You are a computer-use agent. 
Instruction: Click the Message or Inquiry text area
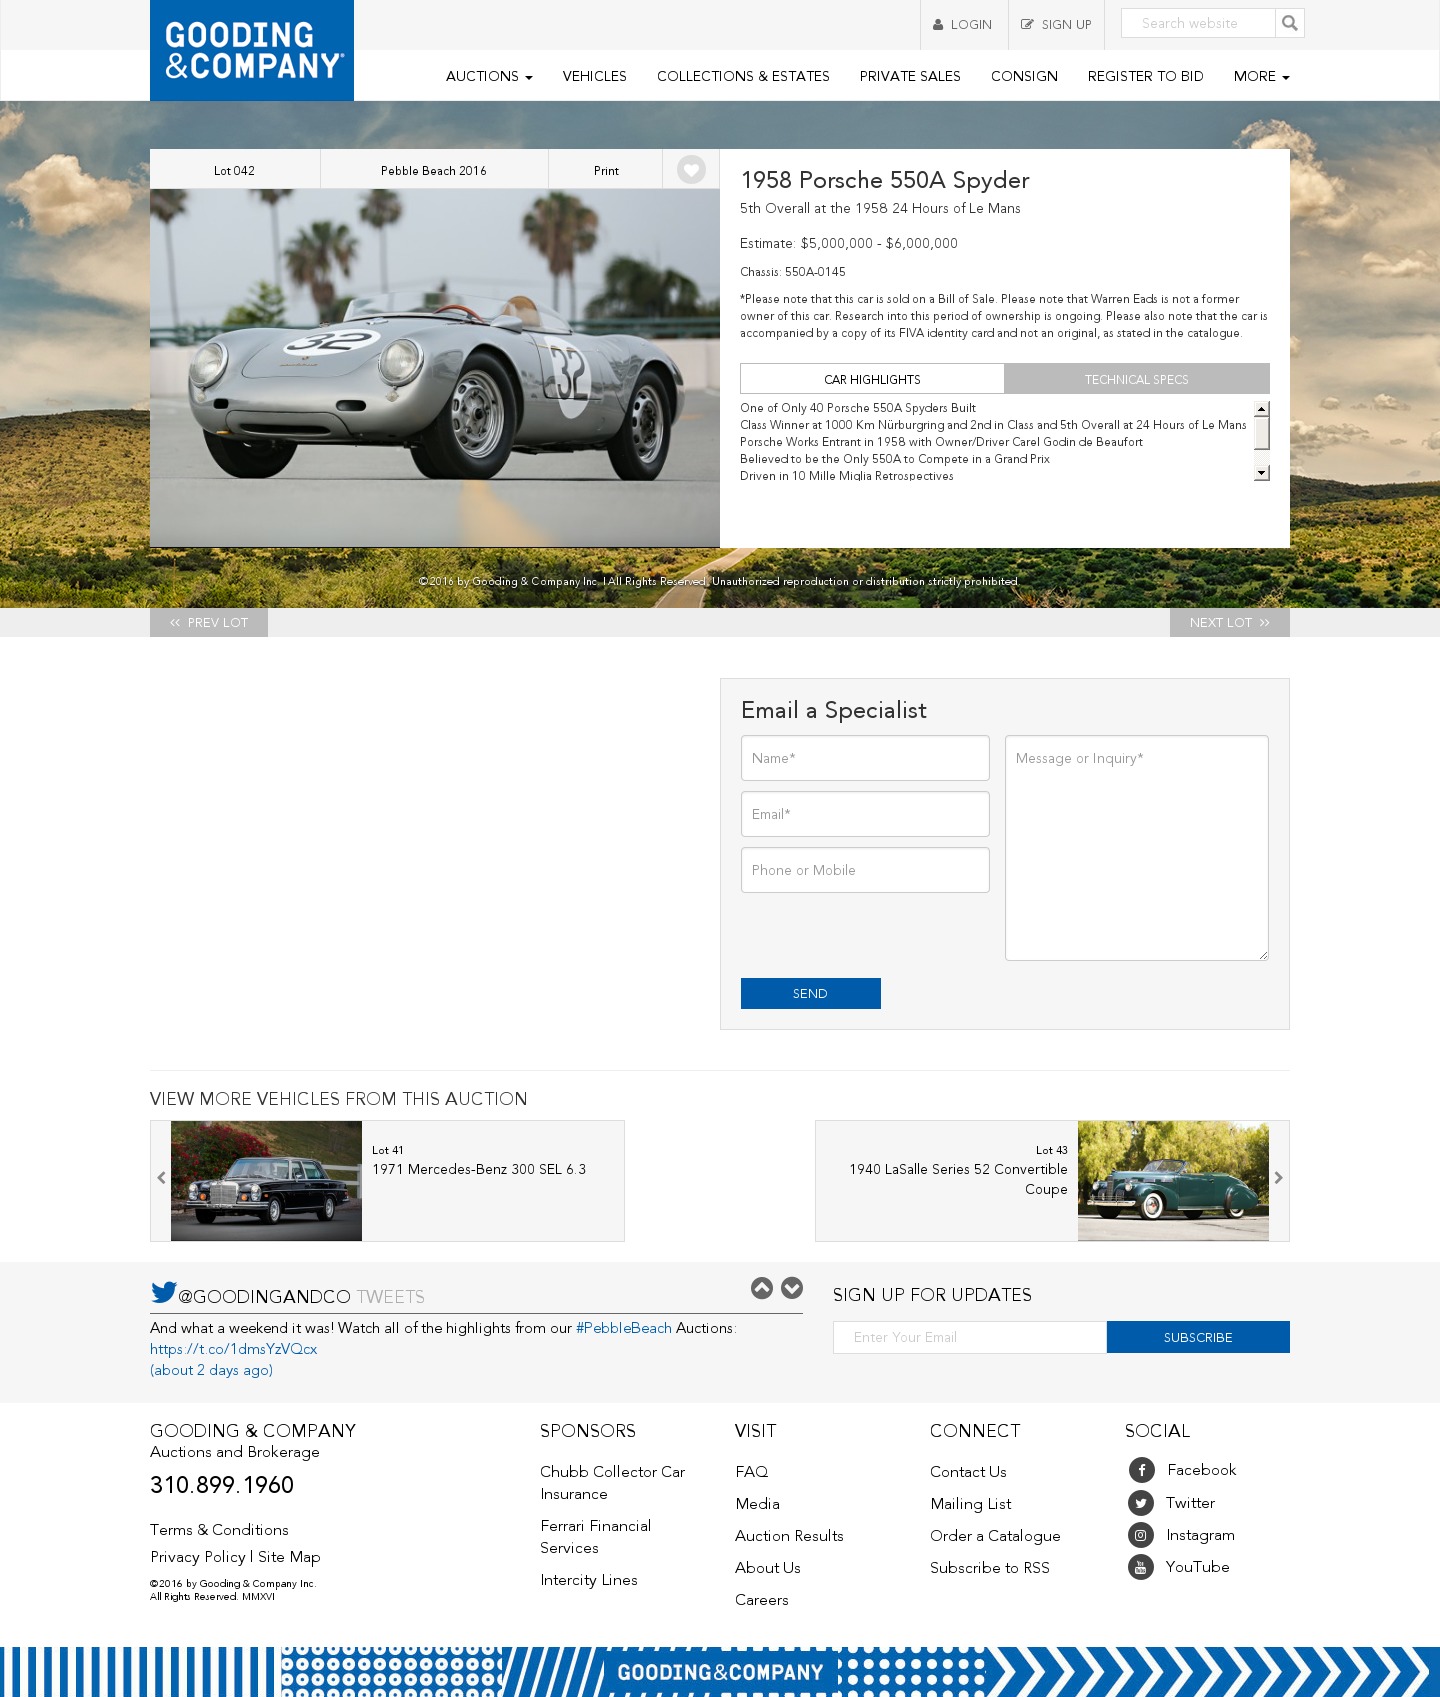pyautogui.click(x=1137, y=848)
